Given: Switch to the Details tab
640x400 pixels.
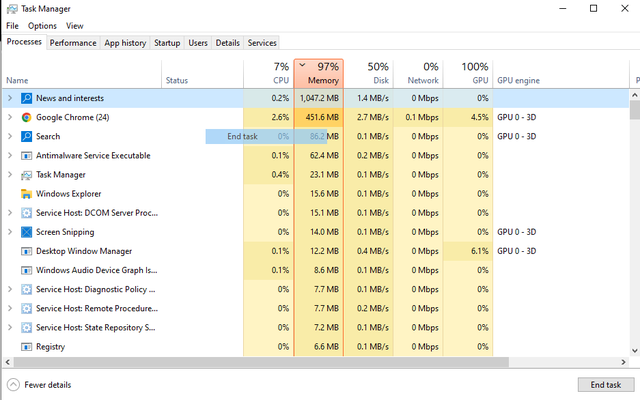Looking at the screenshot, I should click(x=228, y=43).
